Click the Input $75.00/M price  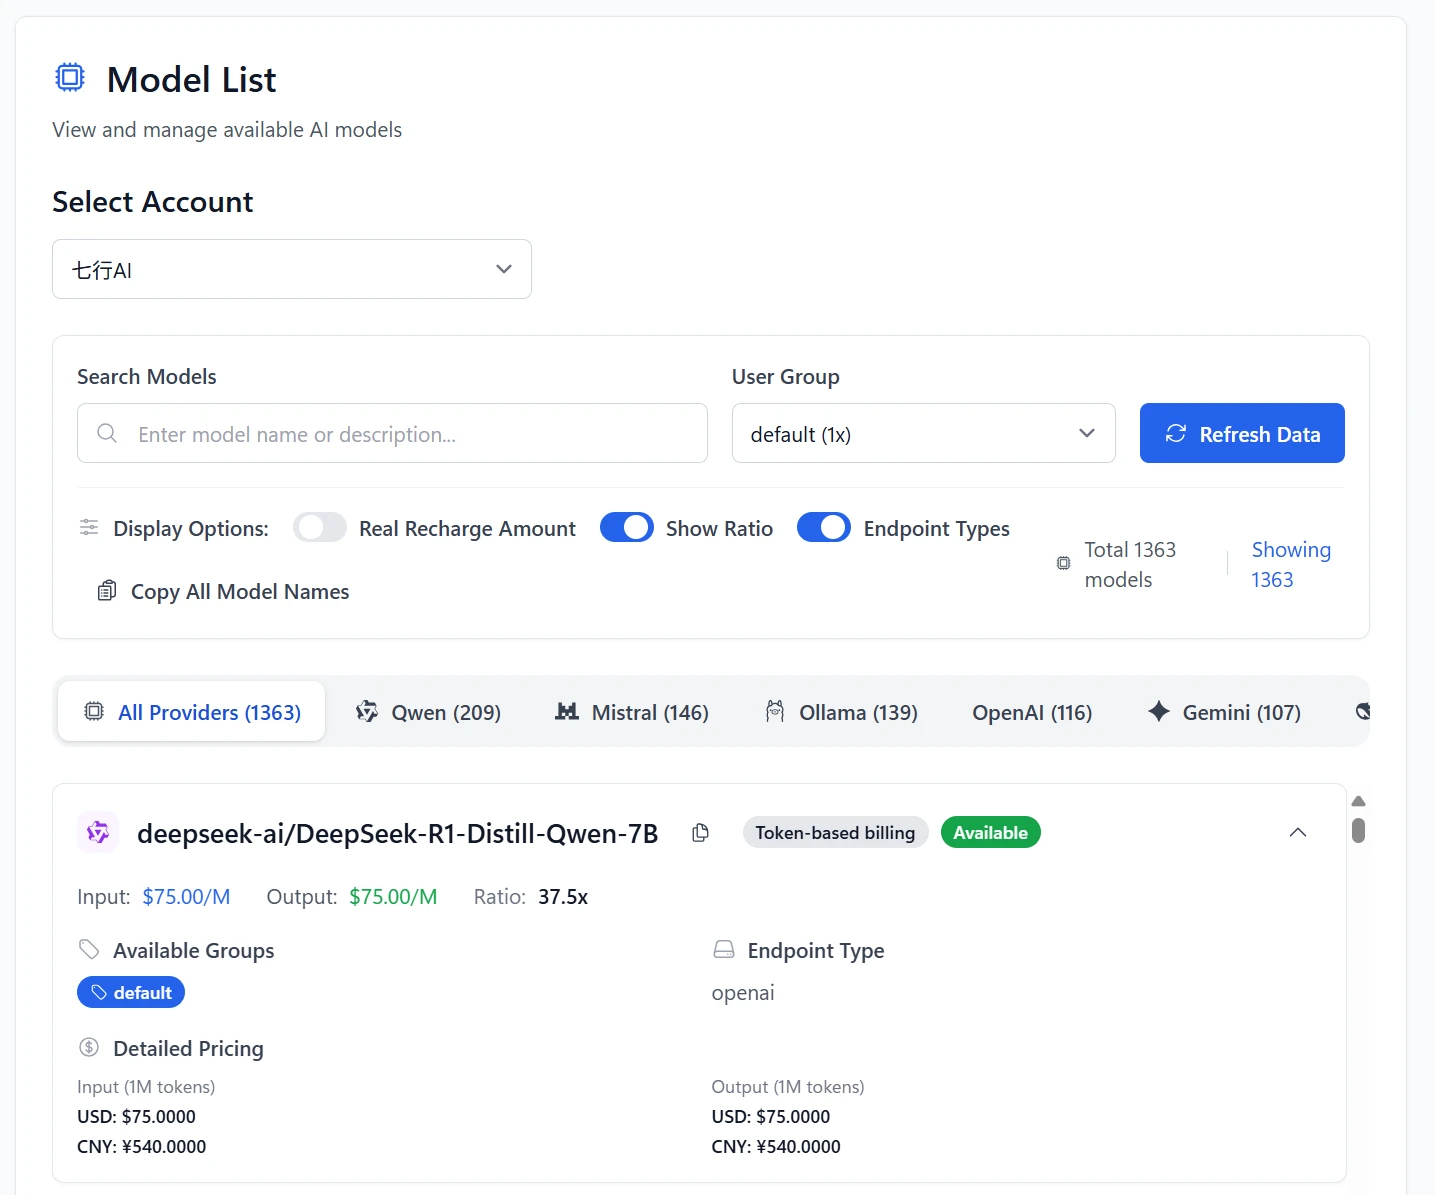click(x=186, y=896)
